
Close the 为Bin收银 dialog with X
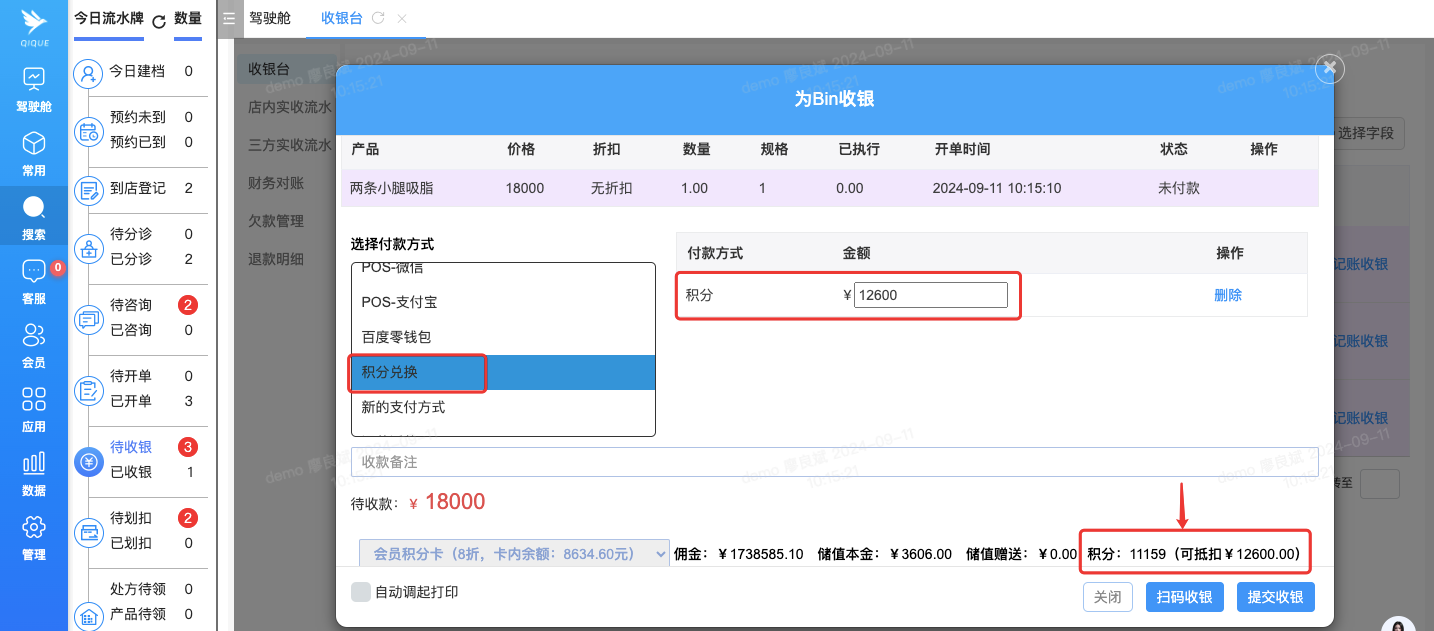coord(1329,68)
